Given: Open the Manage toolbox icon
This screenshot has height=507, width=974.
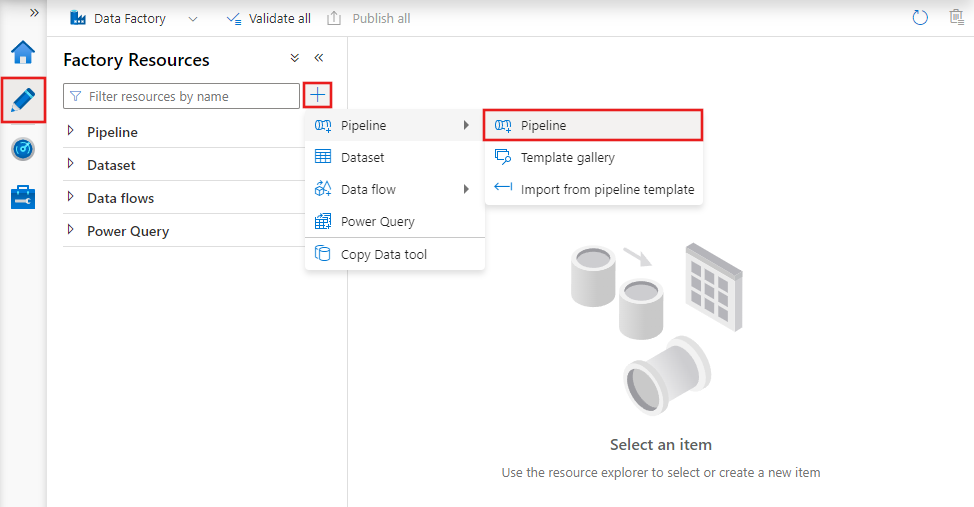Looking at the screenshot, I should pos(23,197).
